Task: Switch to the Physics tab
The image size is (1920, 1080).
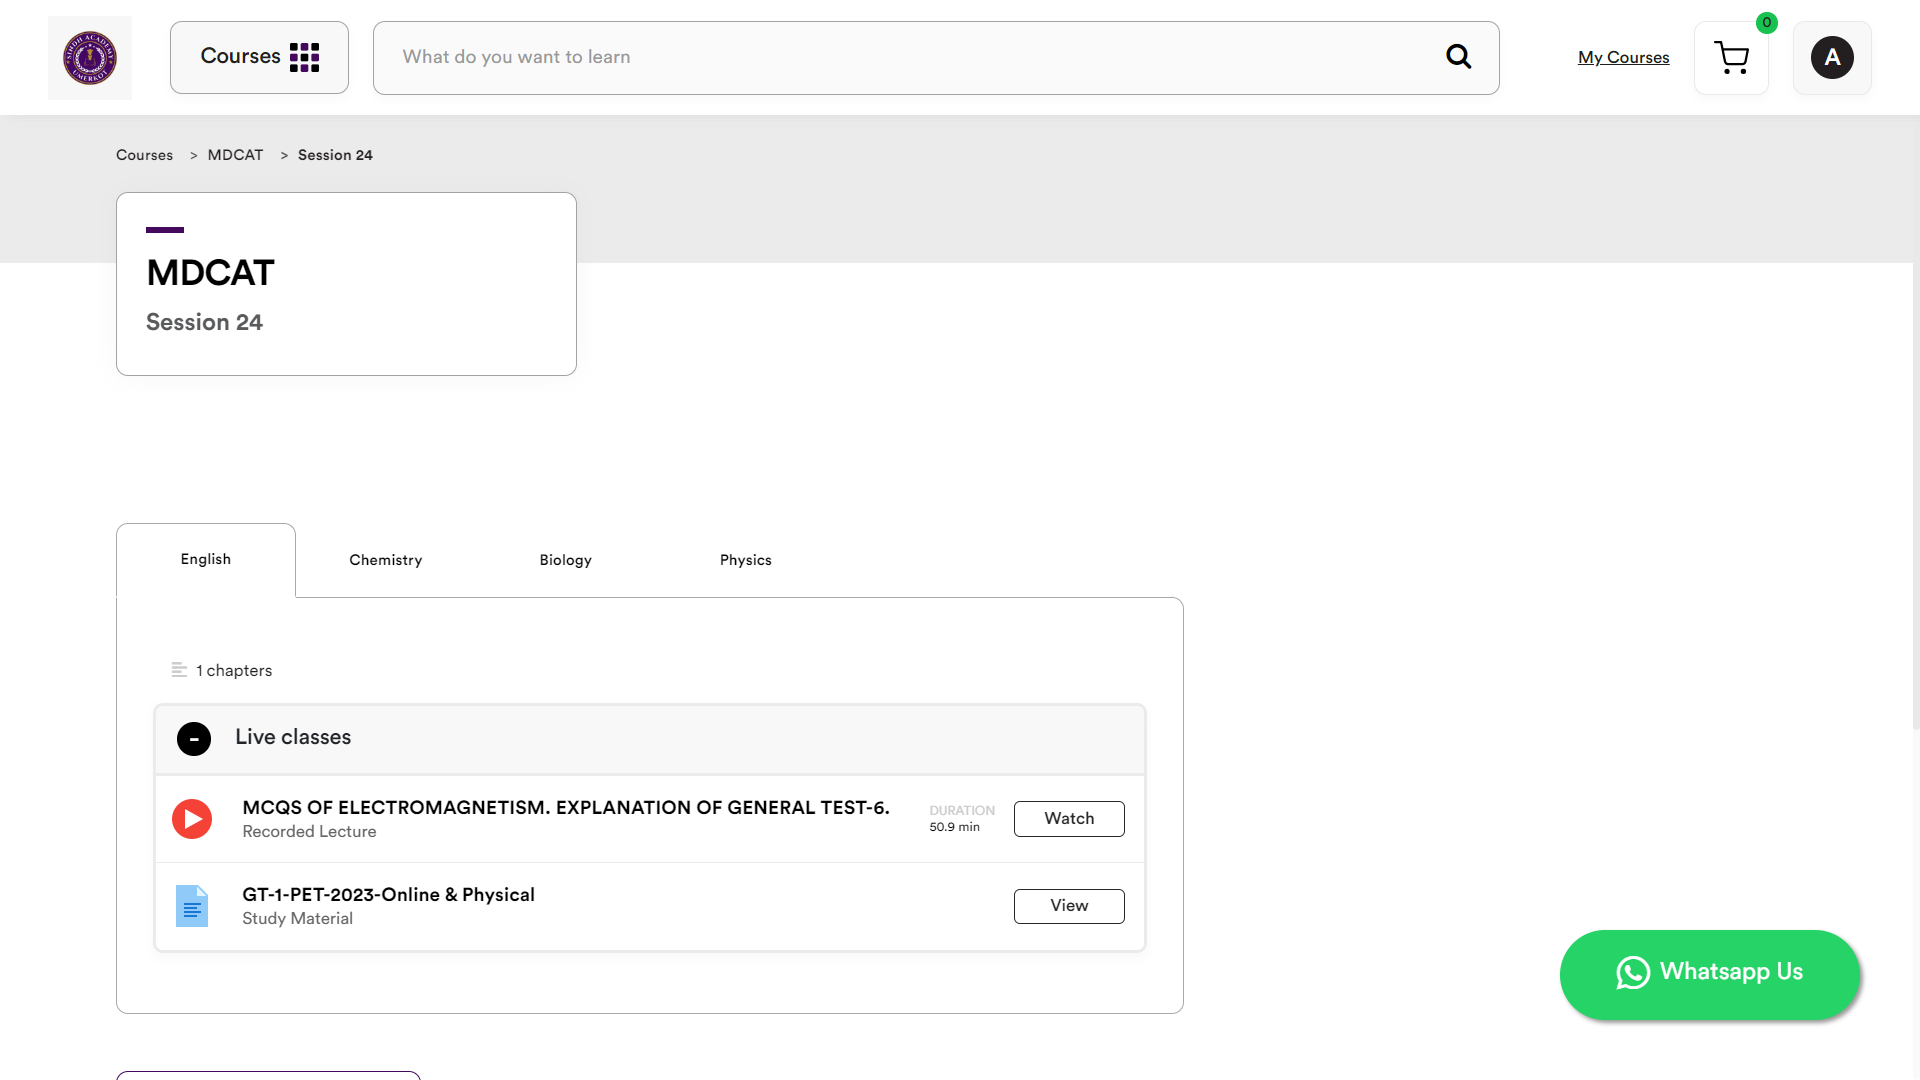Action: 745,560
